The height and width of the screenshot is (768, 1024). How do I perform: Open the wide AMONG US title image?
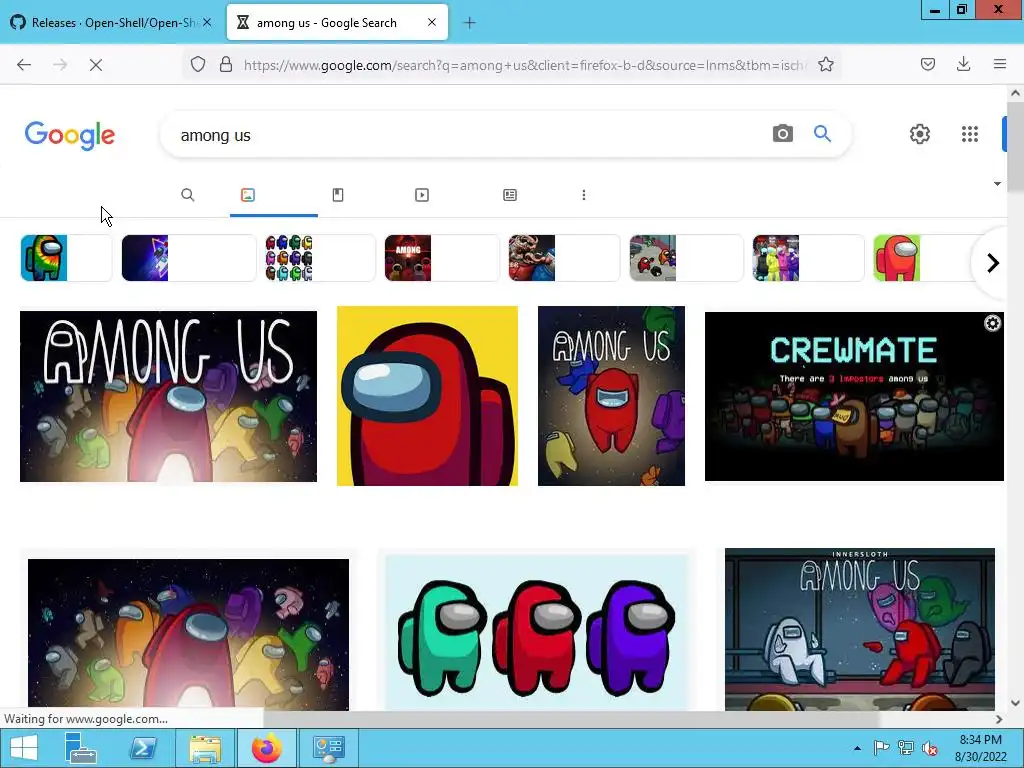pos(168,396)
